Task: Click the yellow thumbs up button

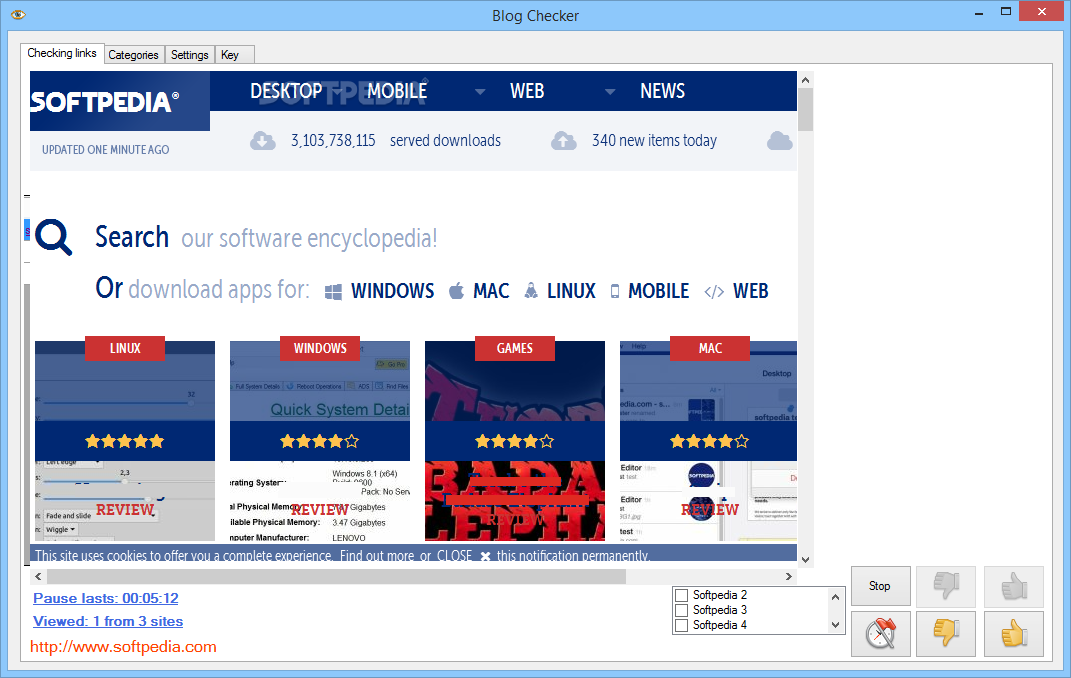Action: (x=1014, y=633)
